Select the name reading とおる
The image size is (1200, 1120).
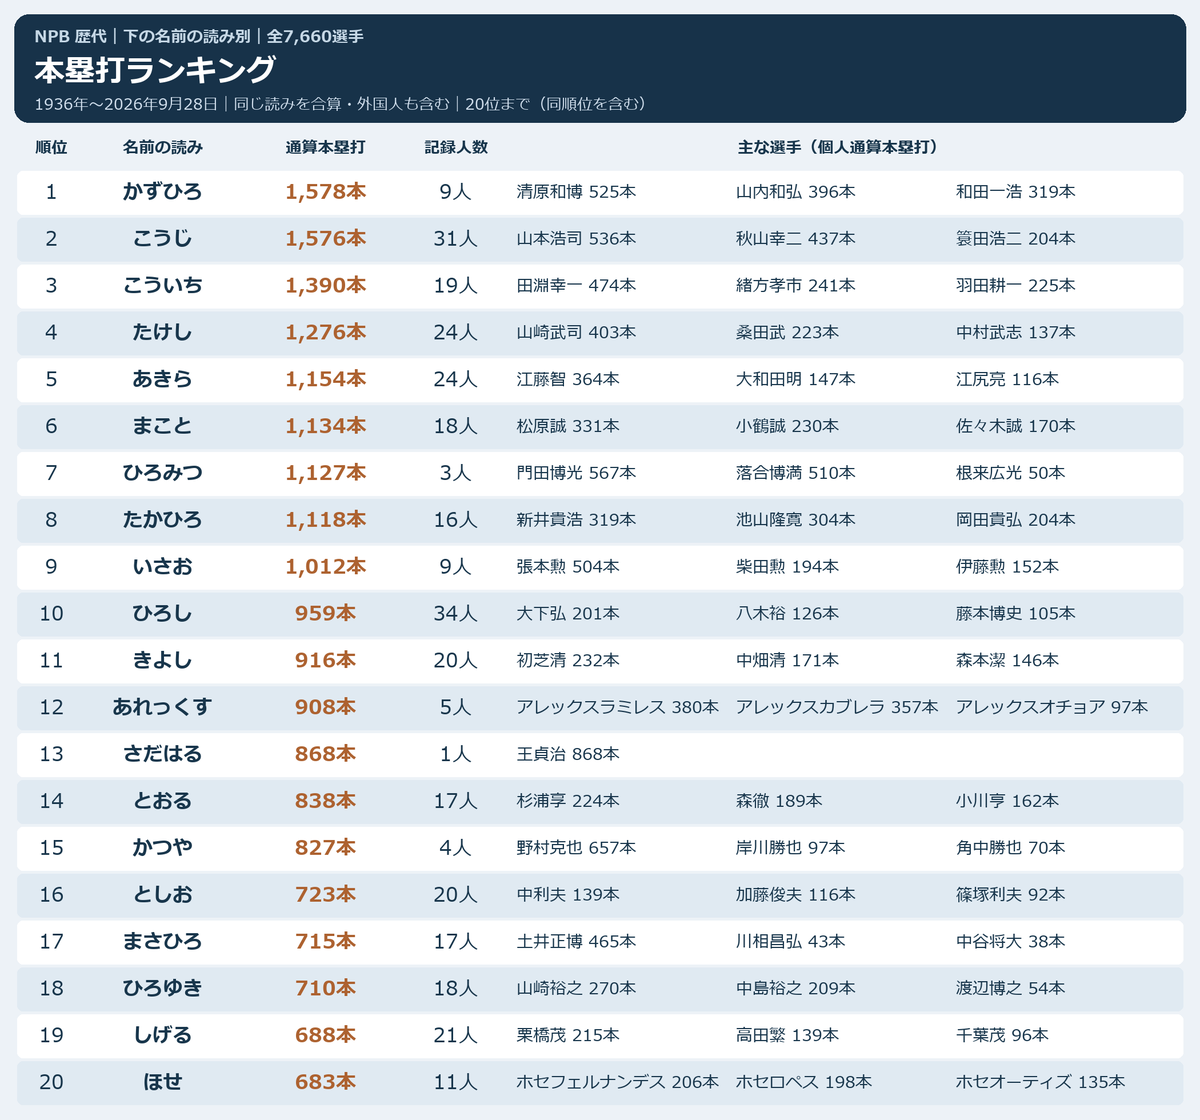(163, 801)
